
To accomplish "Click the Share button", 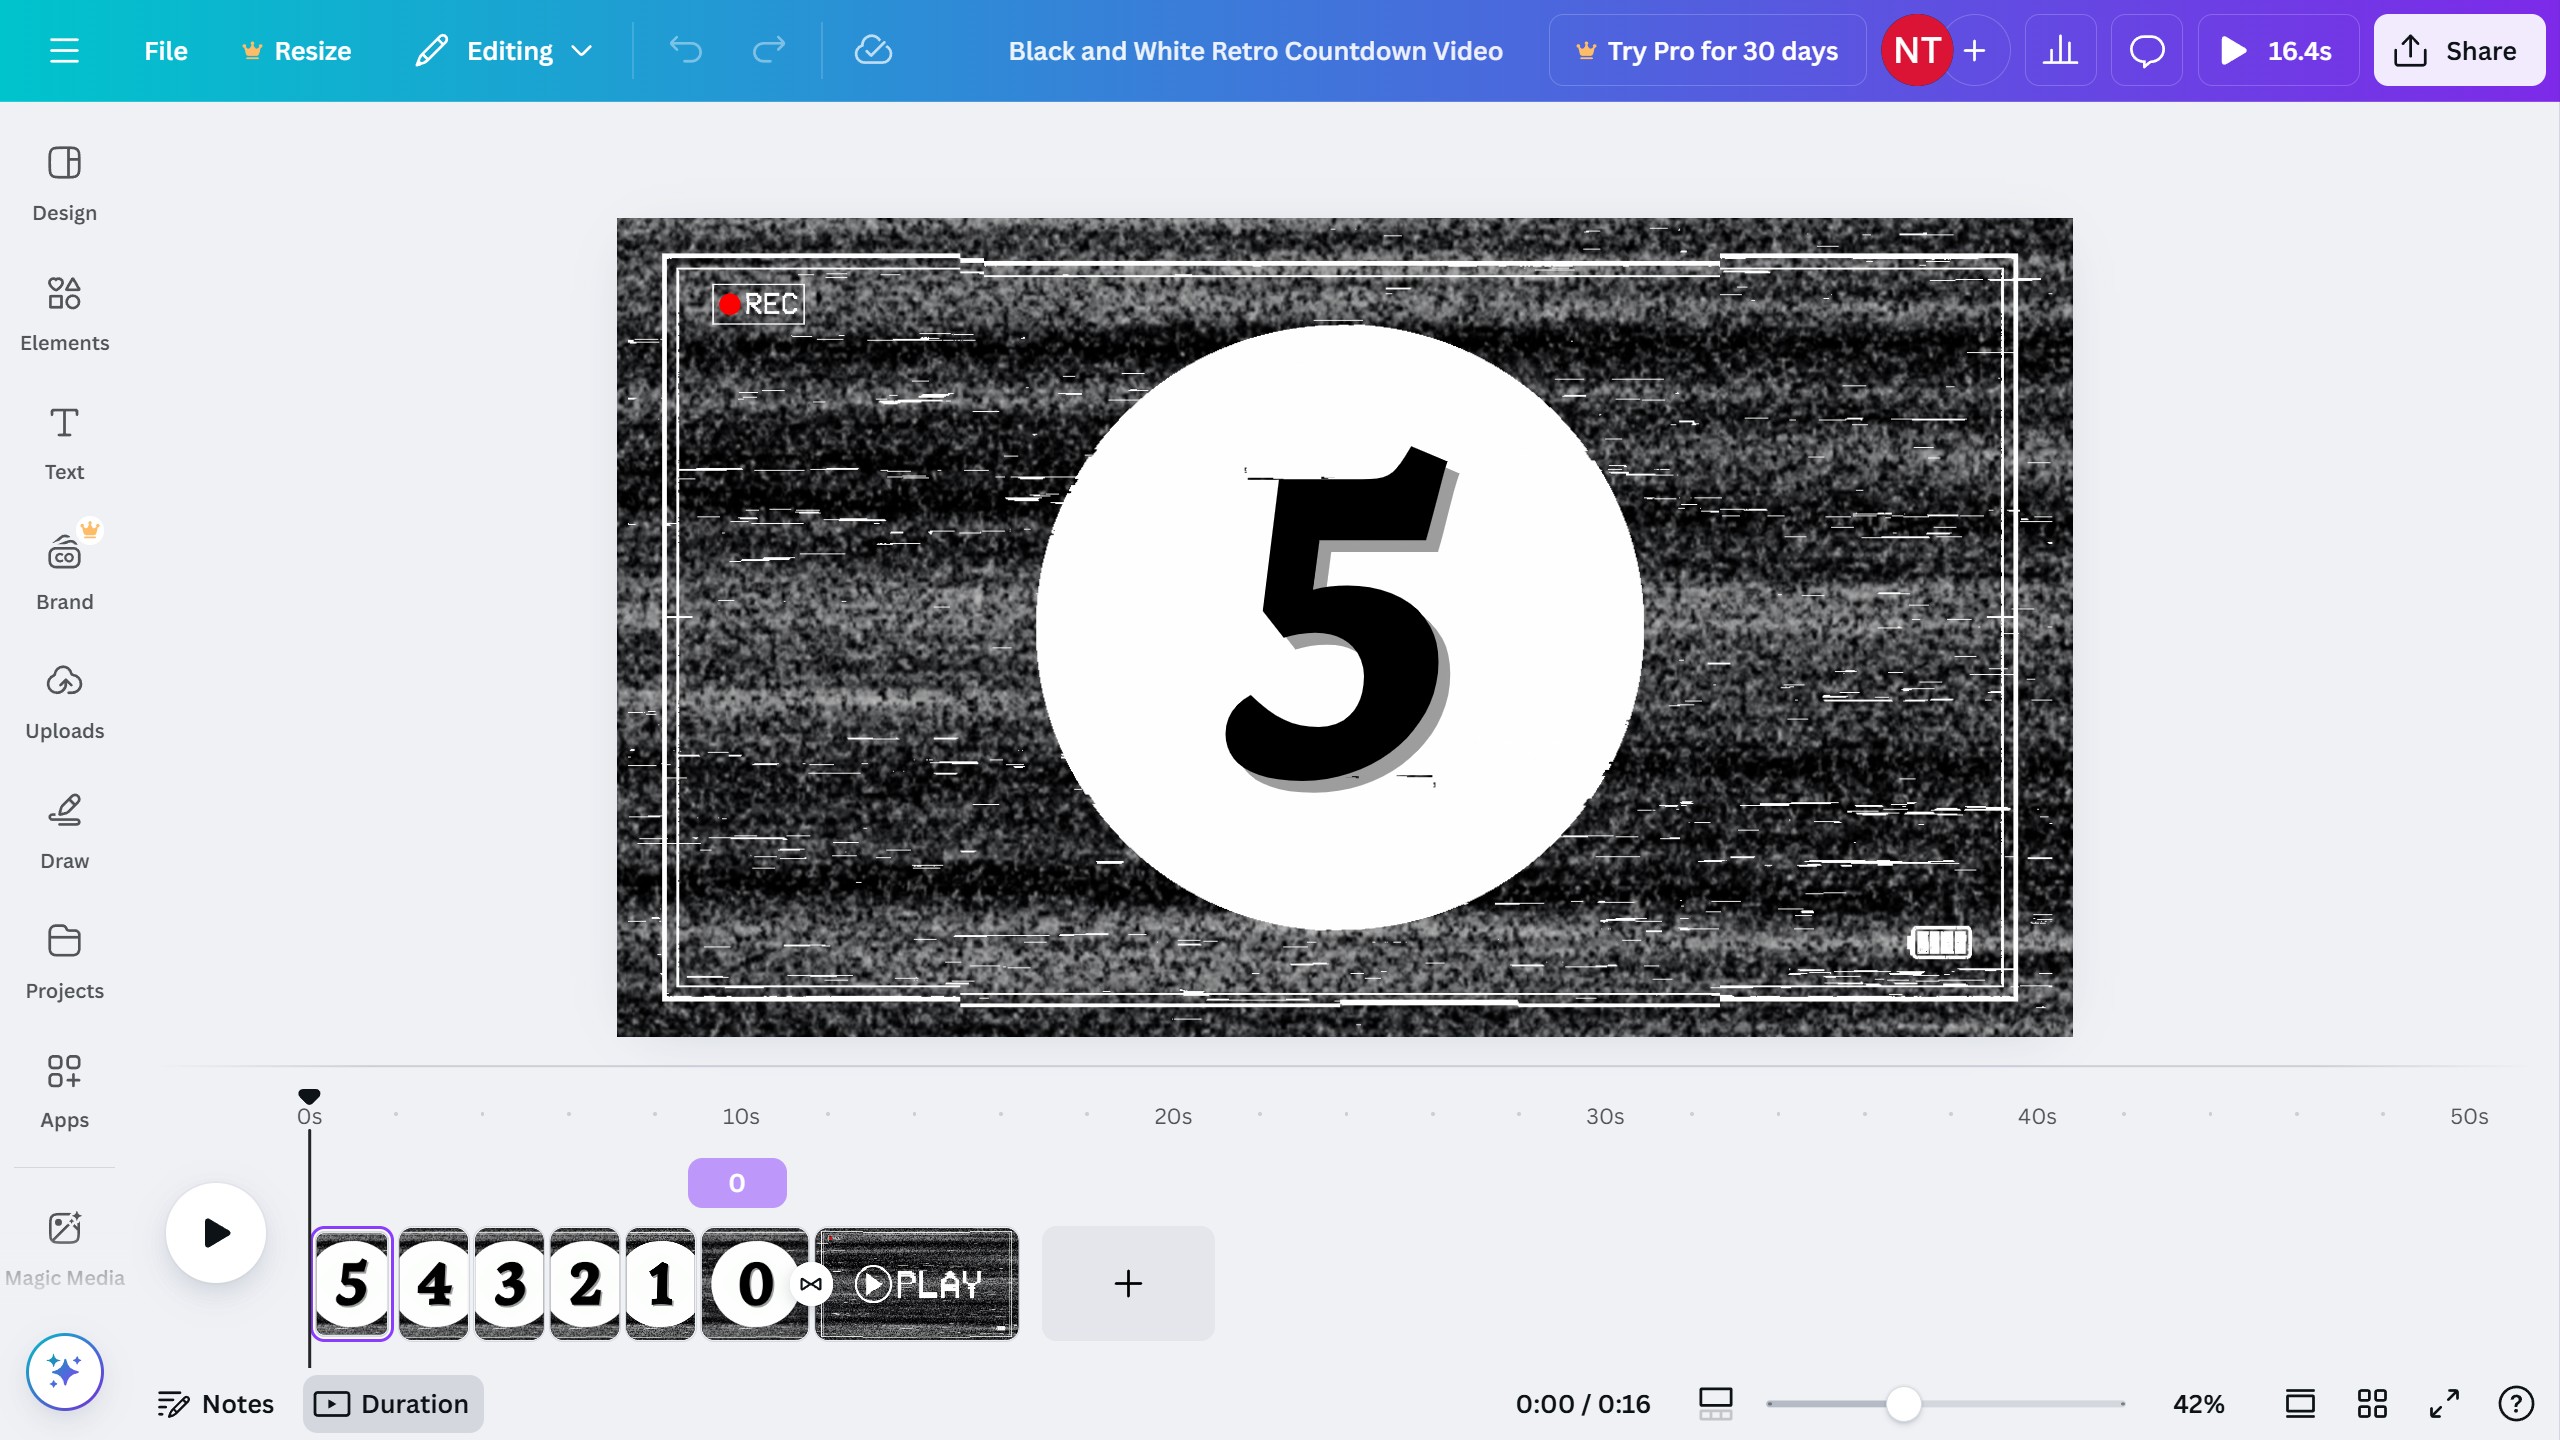I will pyautogui.click(x=2458, y=50).
